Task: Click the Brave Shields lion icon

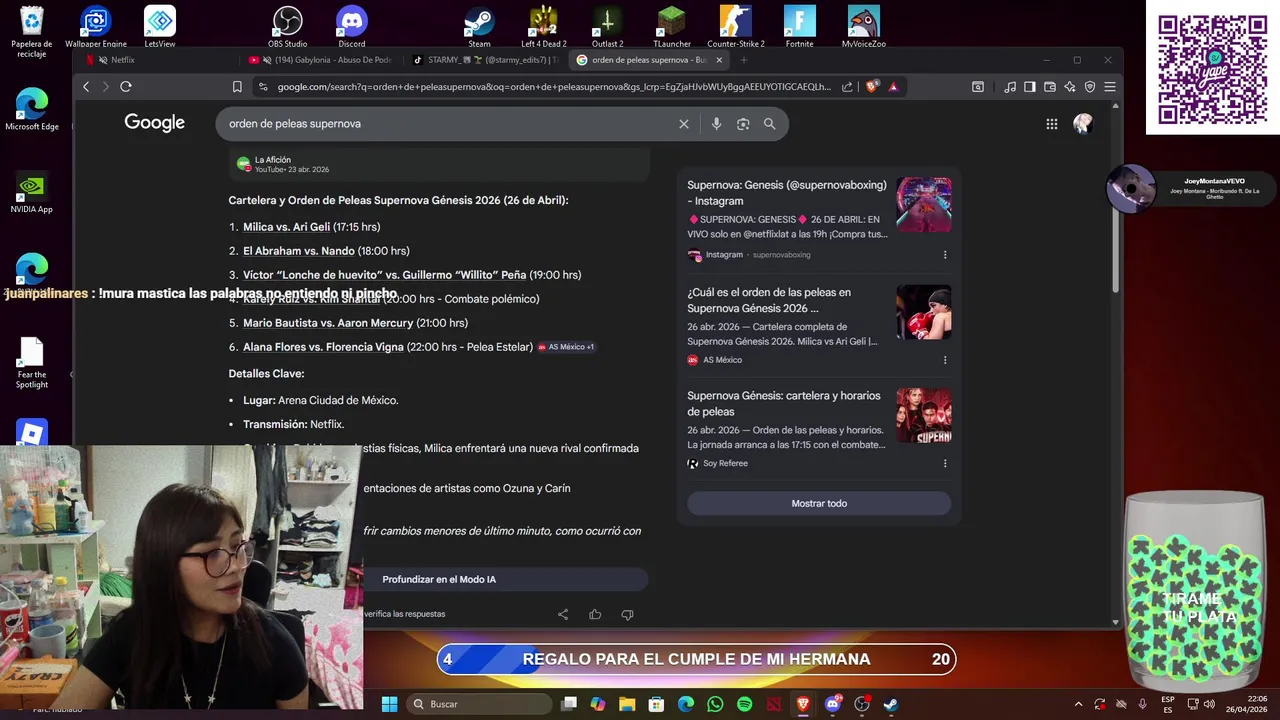Action: click(x=872, y=87)
